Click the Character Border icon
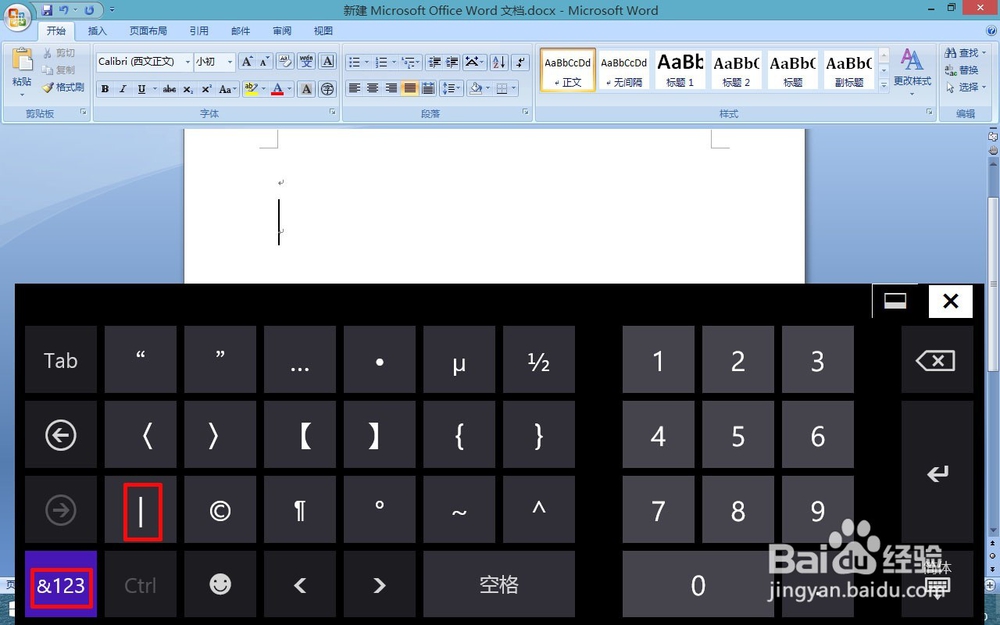Image resolution: width=1000 pixels, height=625 pixels. 328,61
